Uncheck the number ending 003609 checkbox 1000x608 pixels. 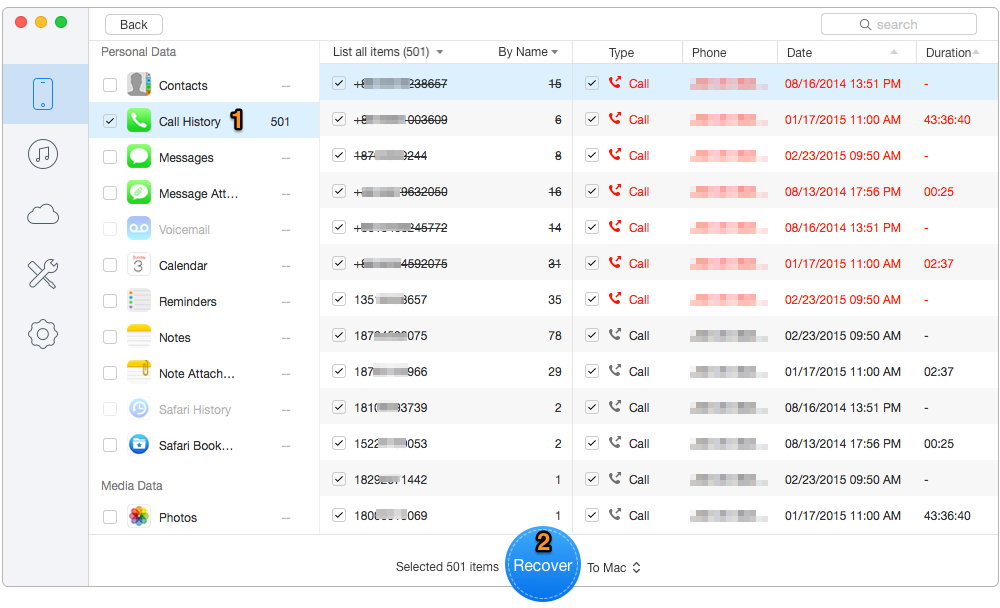coord(339,119)
